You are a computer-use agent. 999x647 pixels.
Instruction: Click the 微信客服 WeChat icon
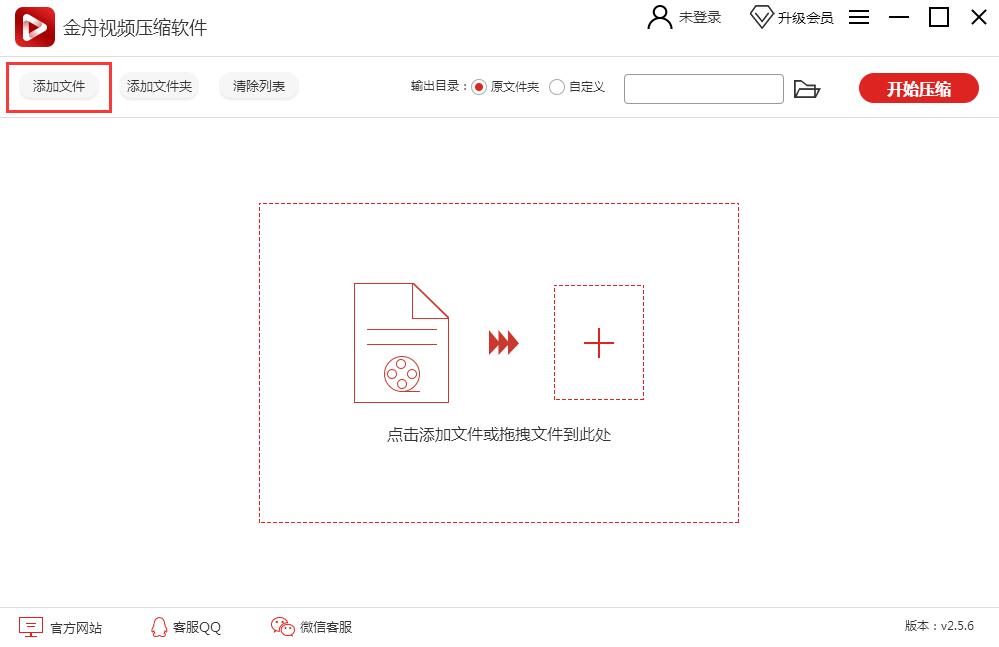tap(281, 626)
